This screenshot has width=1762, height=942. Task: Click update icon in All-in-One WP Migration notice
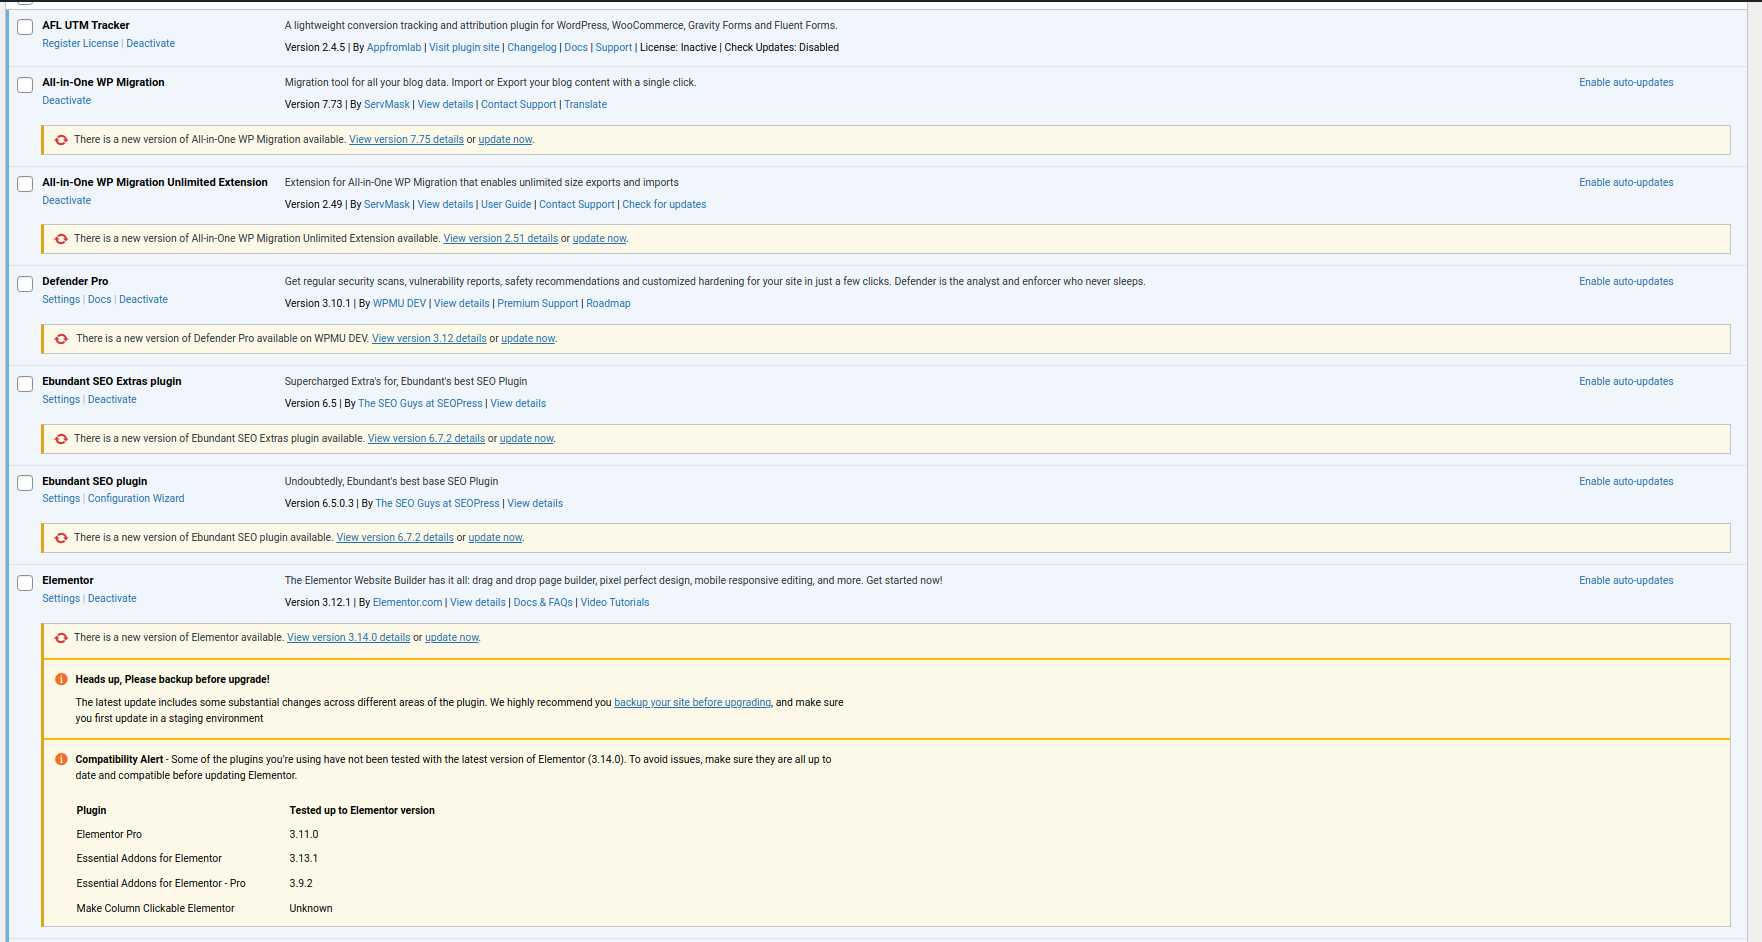click(x=61, y=140)
